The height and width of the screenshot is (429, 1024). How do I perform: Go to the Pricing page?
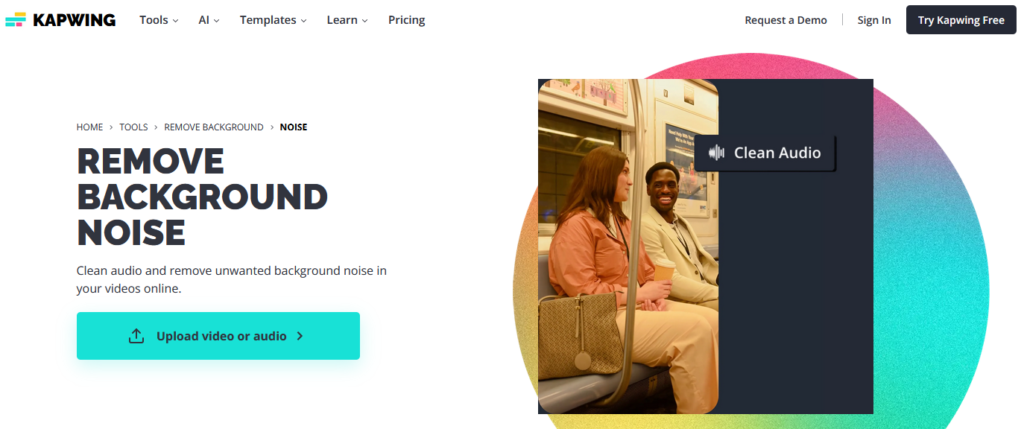click(x=406, y=20)
